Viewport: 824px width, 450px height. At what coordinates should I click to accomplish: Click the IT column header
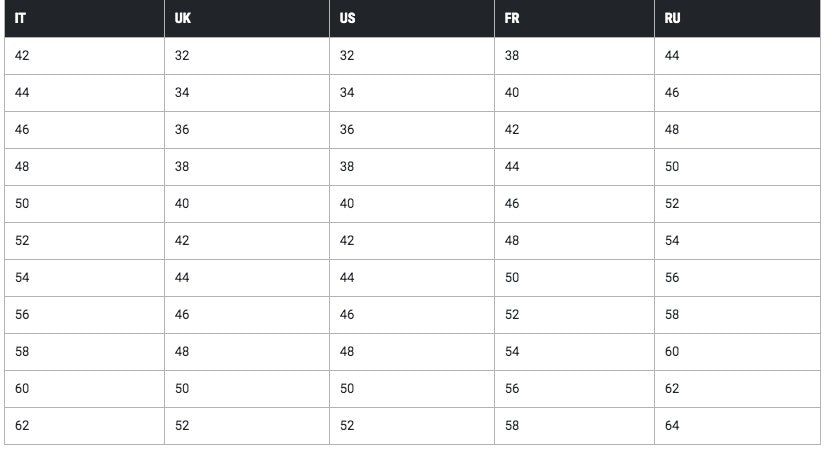point(21,18)
